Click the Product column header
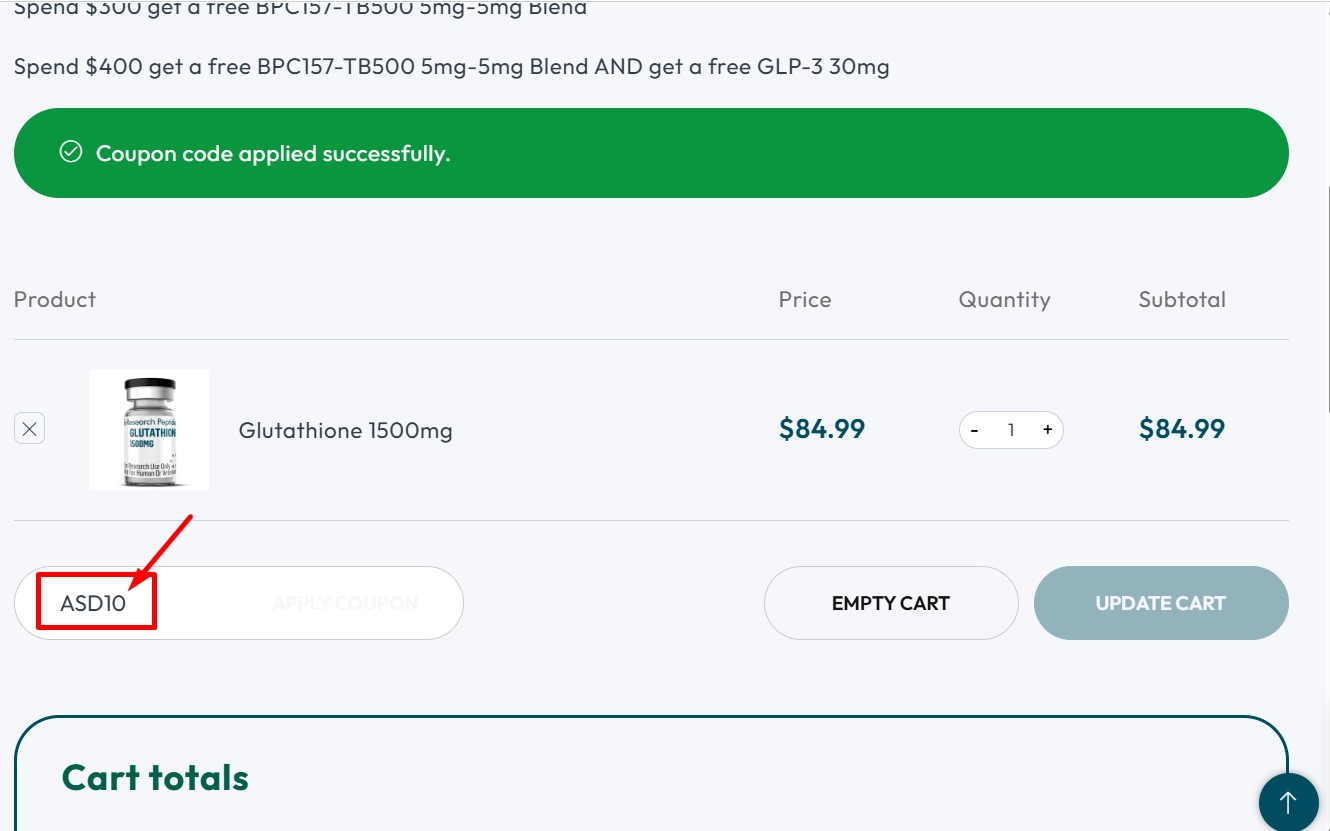The image size is (1330, 831). tap(54, 298)
